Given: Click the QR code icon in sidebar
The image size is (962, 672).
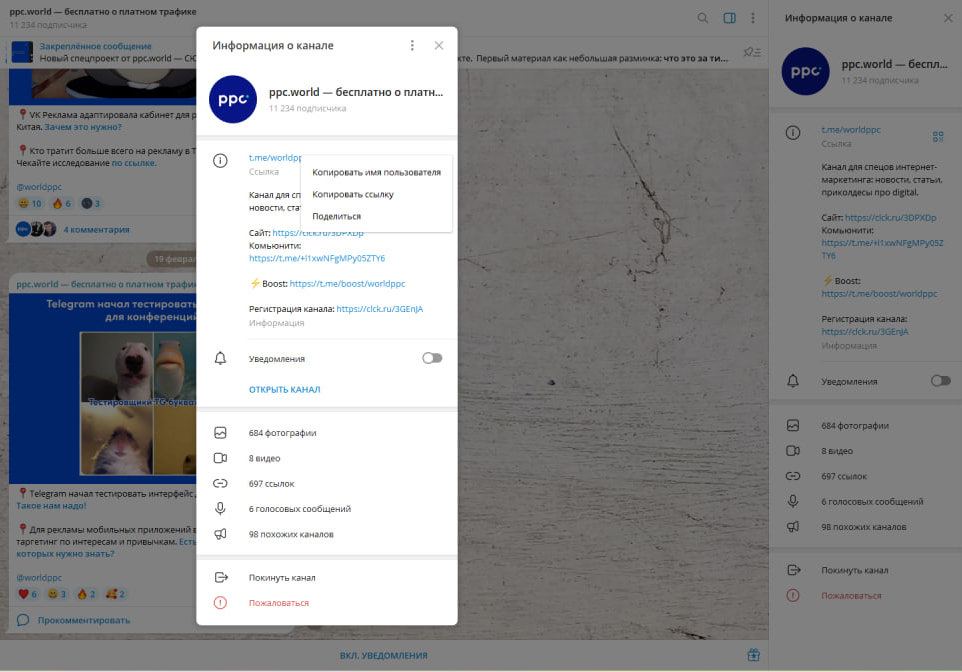Looking at the screenshot, I should pyautogui.click(x=938, y=136).
